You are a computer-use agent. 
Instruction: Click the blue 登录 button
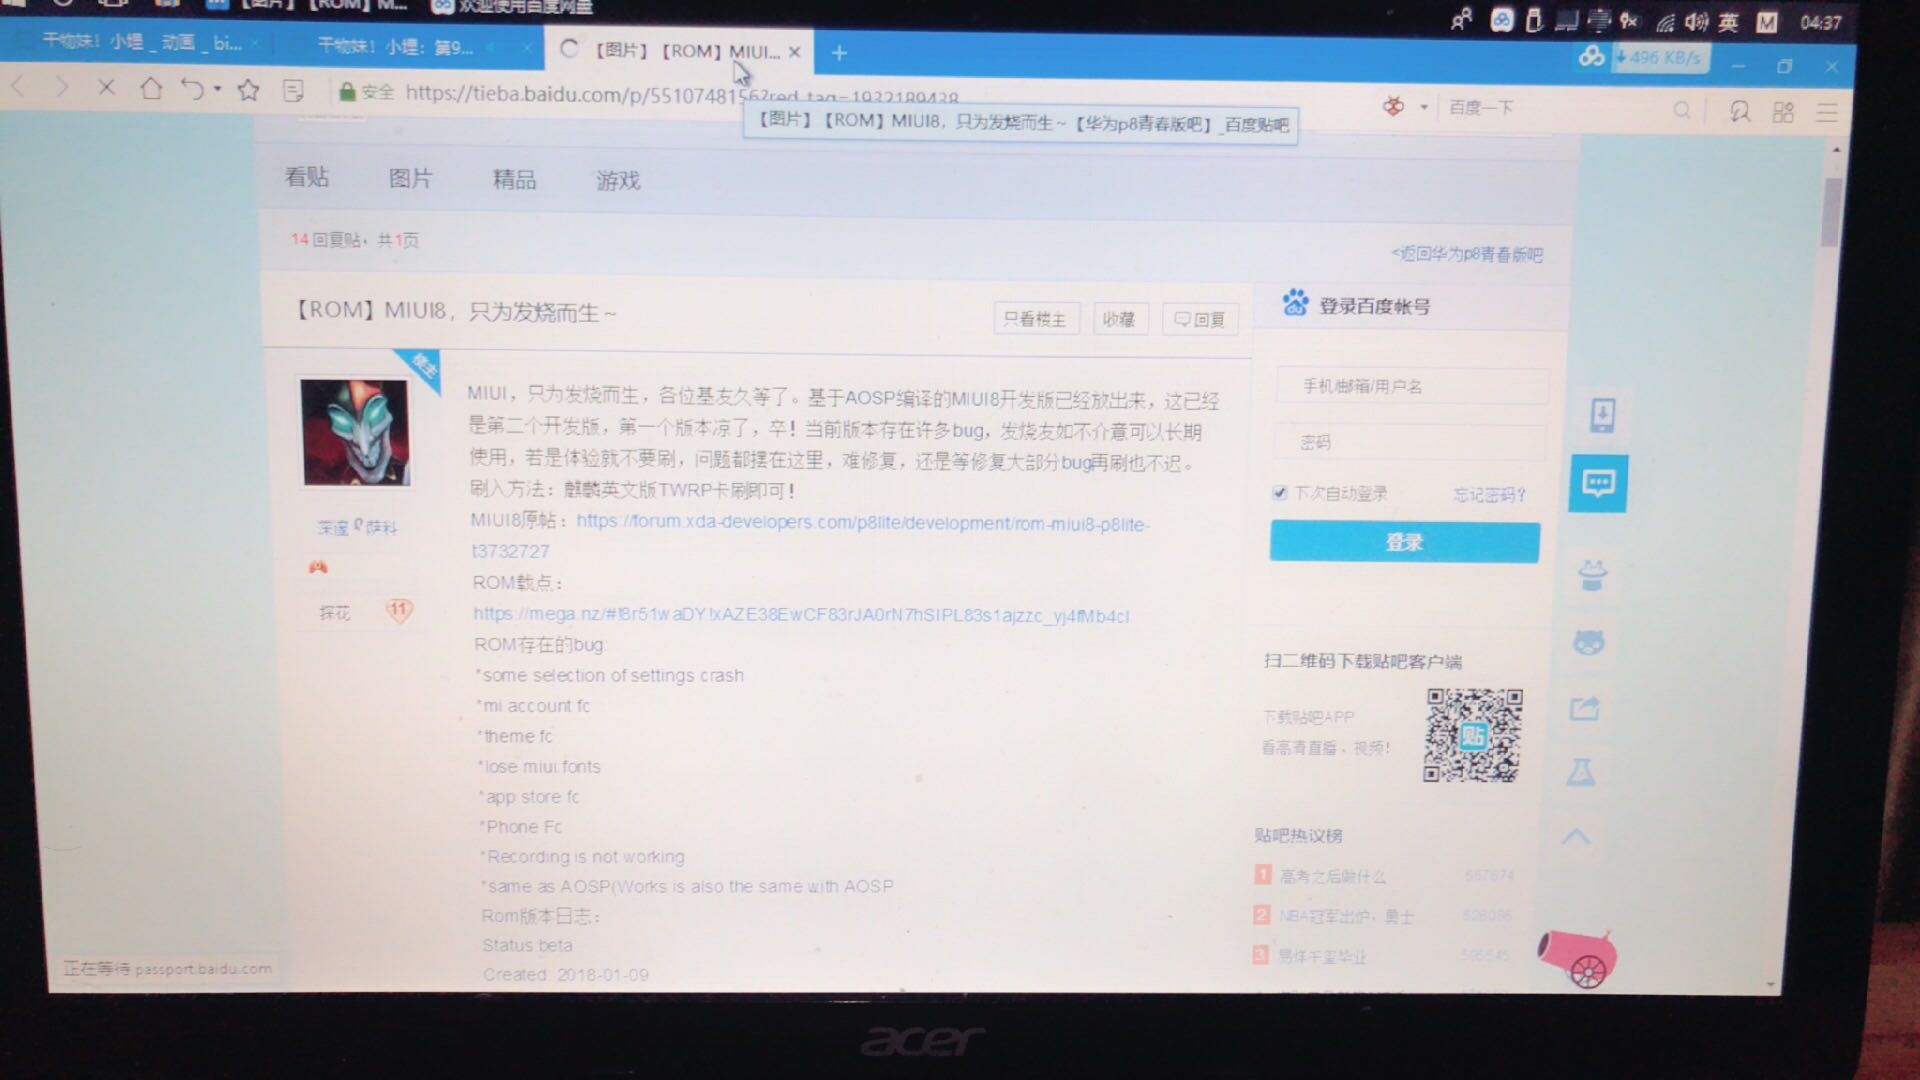click(x=1404, y=542)
